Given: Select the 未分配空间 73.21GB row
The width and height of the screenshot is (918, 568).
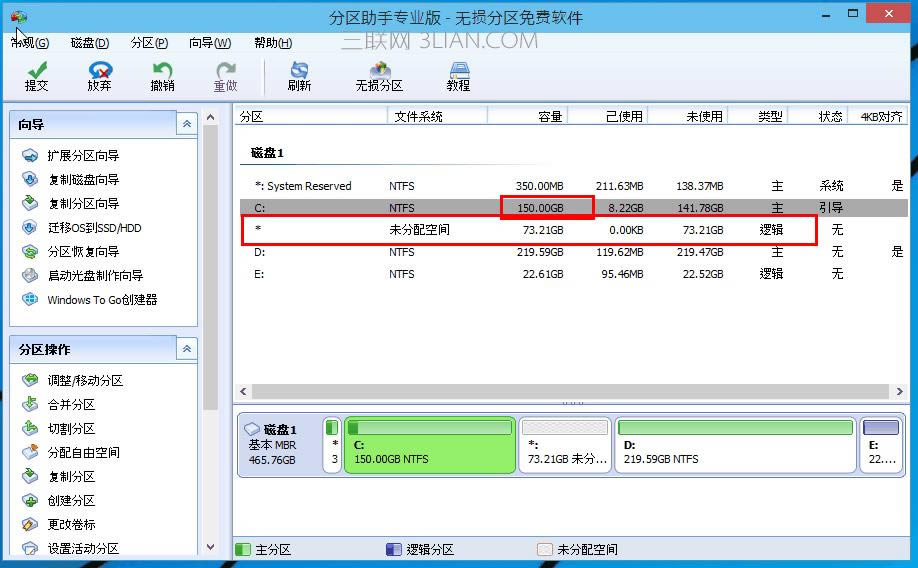Looking at the screenshot, I should click(574, 230).
